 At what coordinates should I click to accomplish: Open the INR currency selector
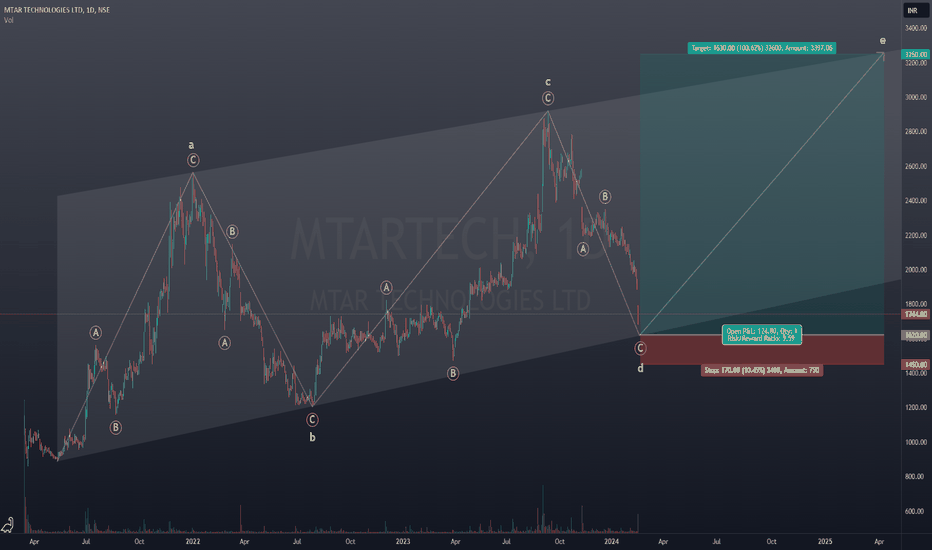click(916, 10)
